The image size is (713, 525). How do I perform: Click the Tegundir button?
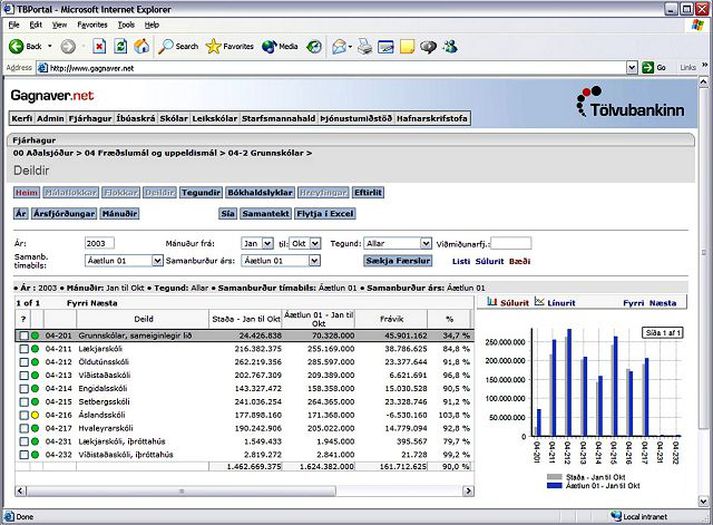[201, 193]
